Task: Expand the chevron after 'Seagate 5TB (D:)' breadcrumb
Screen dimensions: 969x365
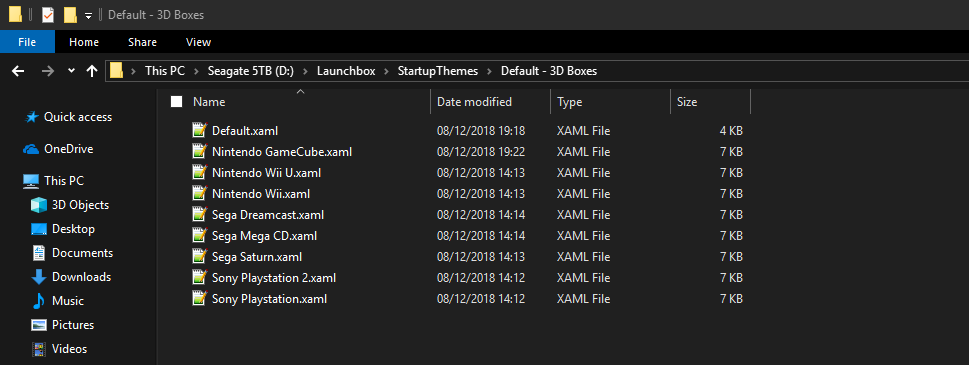Action: [306, 71]
